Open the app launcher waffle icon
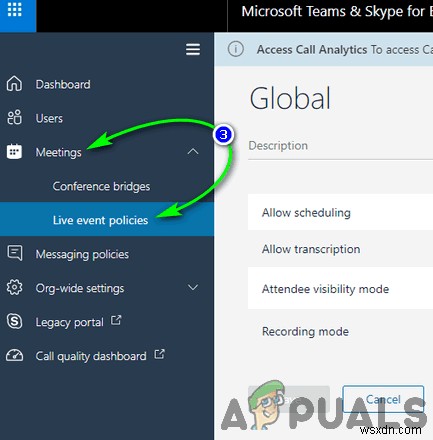Image resolution: width=433 pixels, height=440 pixels. click(x=14, y=10)
